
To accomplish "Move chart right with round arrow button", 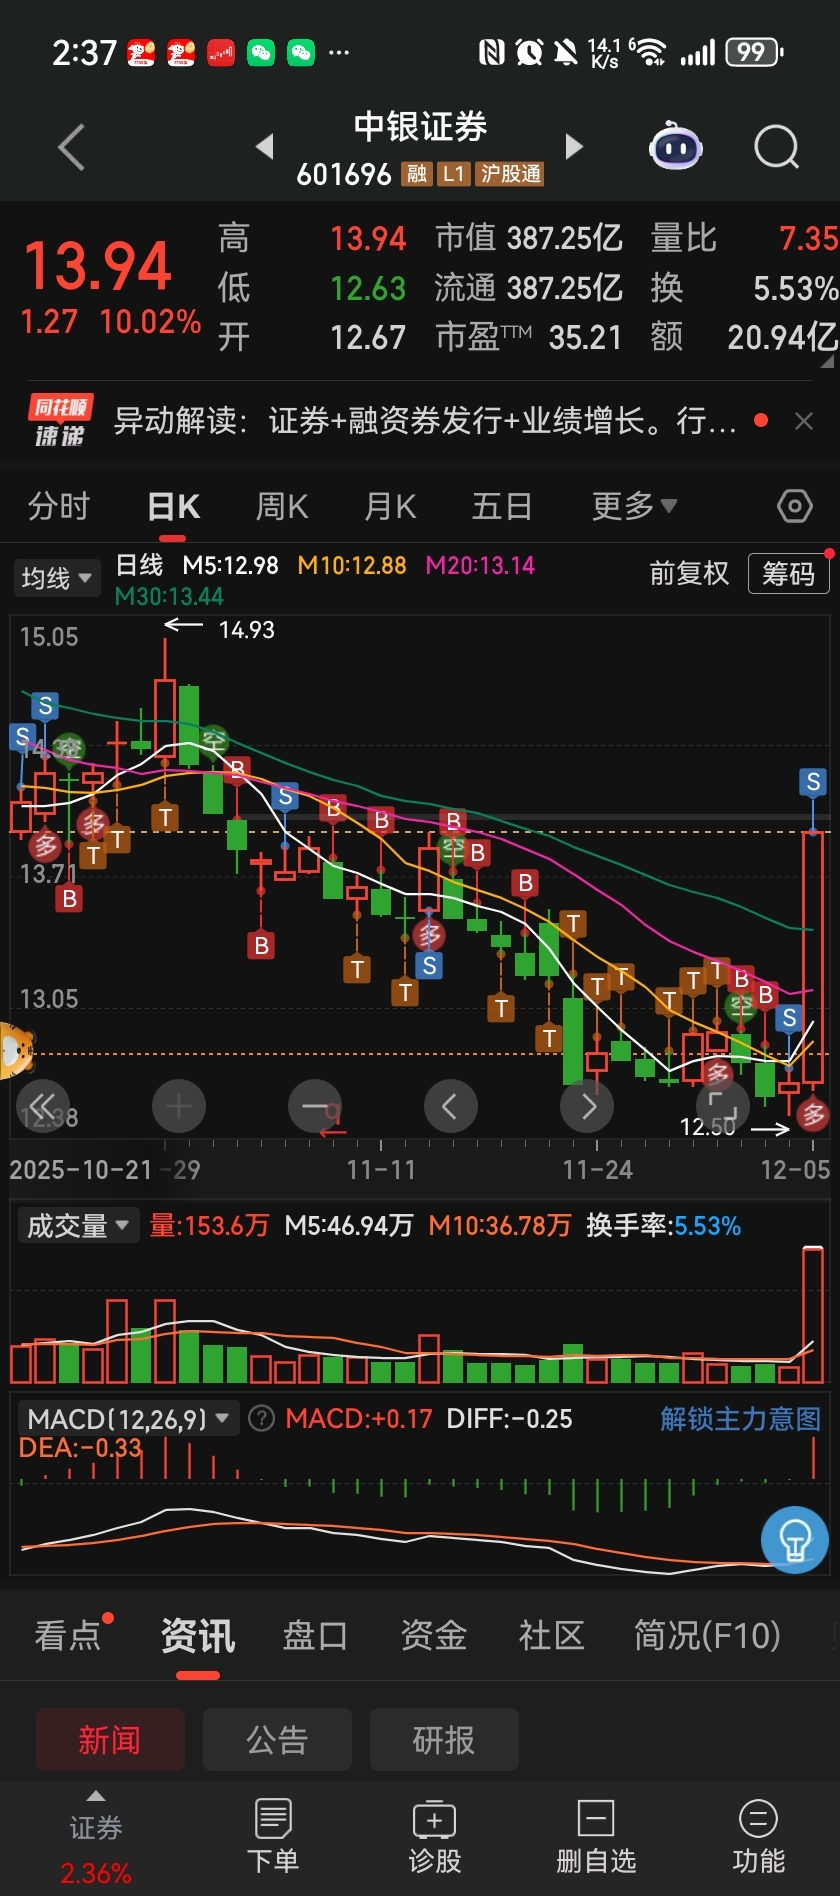I will [x=588, y=1106].
